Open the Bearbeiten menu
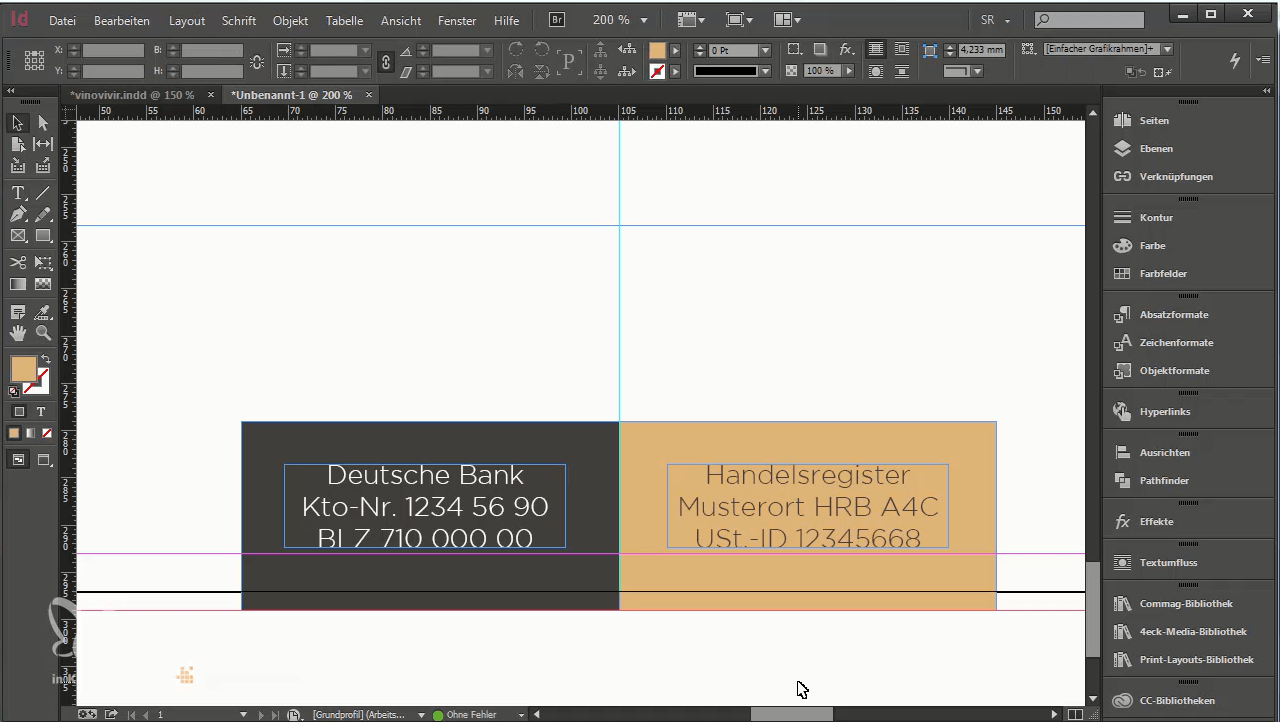The width and height of the screenshot is (1280, 722). click(122, 20)
